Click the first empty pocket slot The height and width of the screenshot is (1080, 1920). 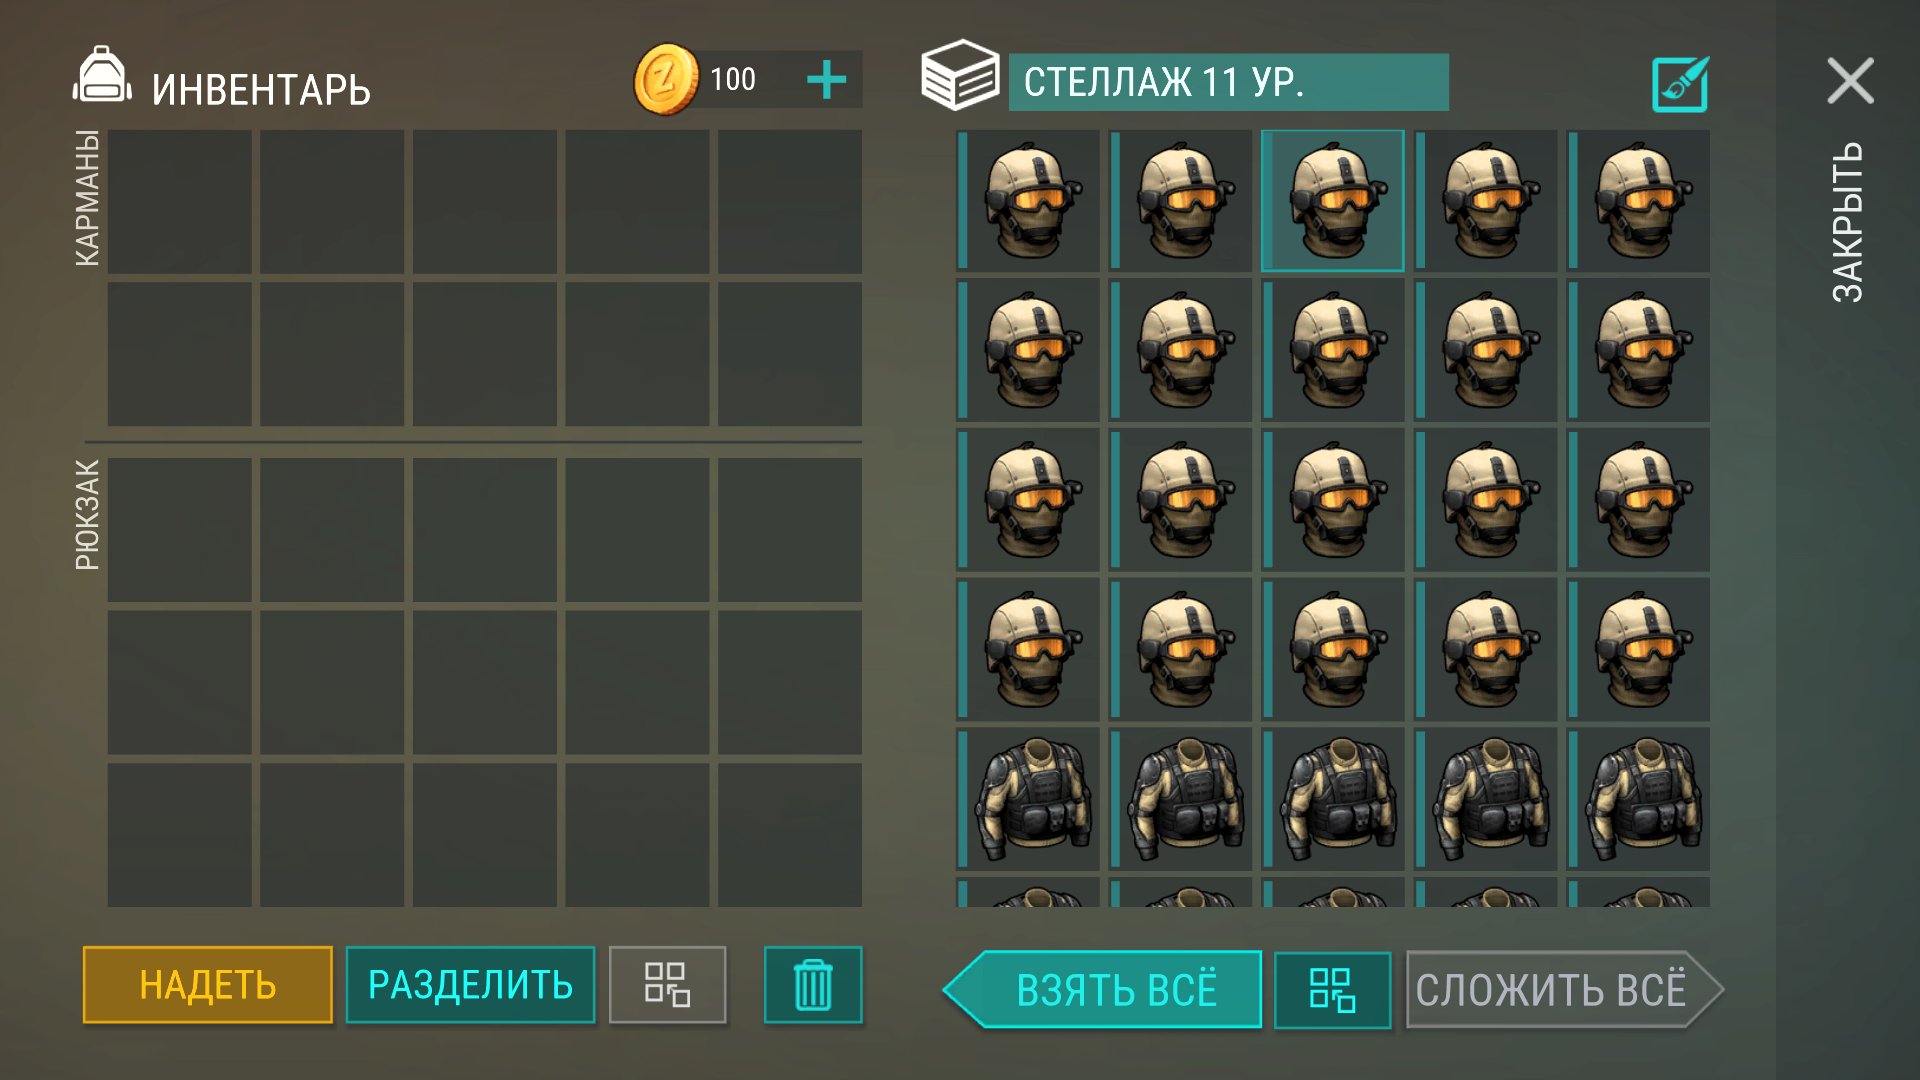(x=180, y=201)
